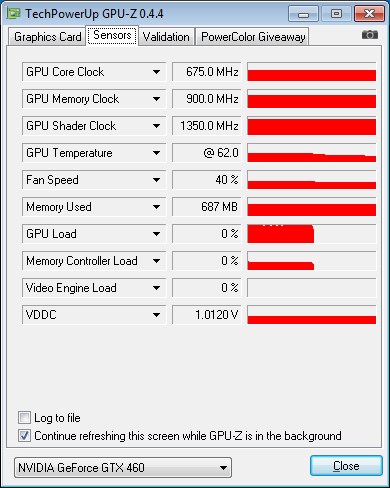Screen dimensions: 390x488
Task: Expand the GPU Temperature dropdown arrow
Action: click(156, 153)
